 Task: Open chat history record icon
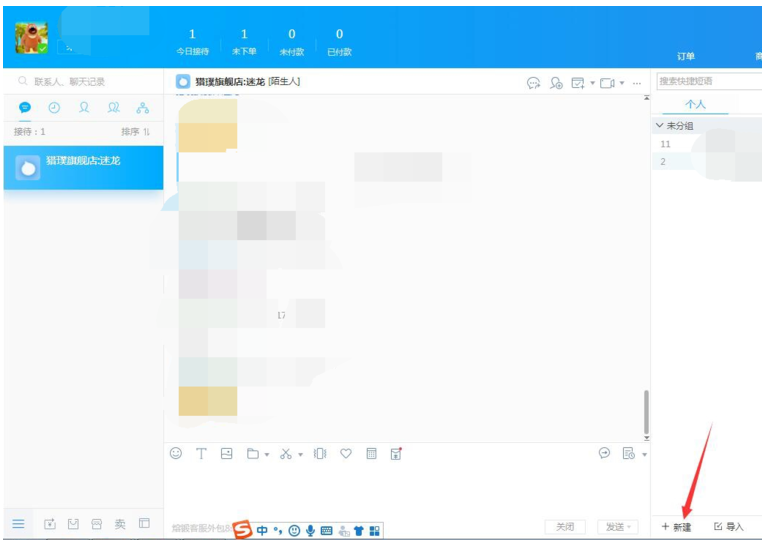(628, 453)
